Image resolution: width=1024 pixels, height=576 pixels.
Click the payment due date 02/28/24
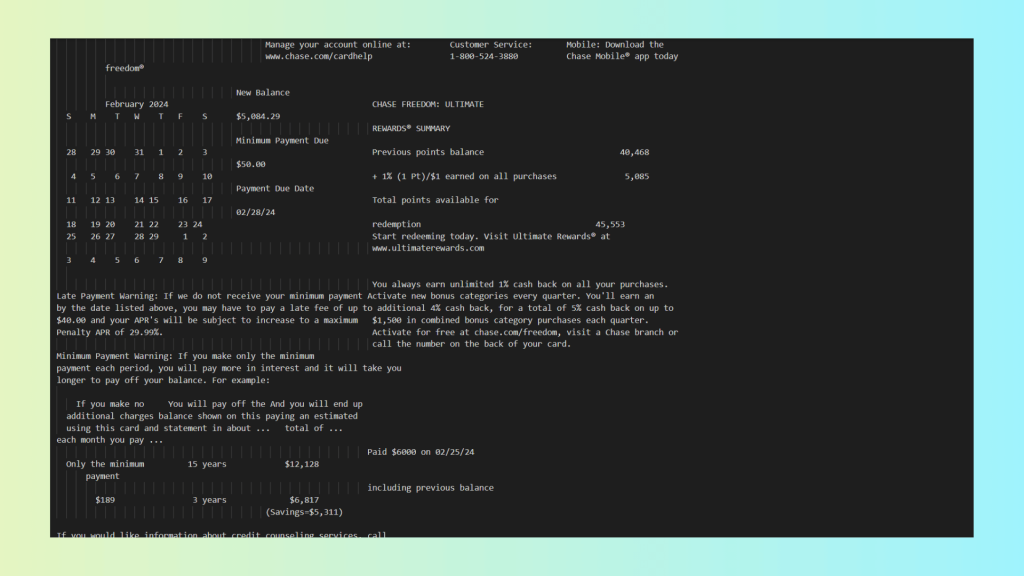[x=256, y=212]
